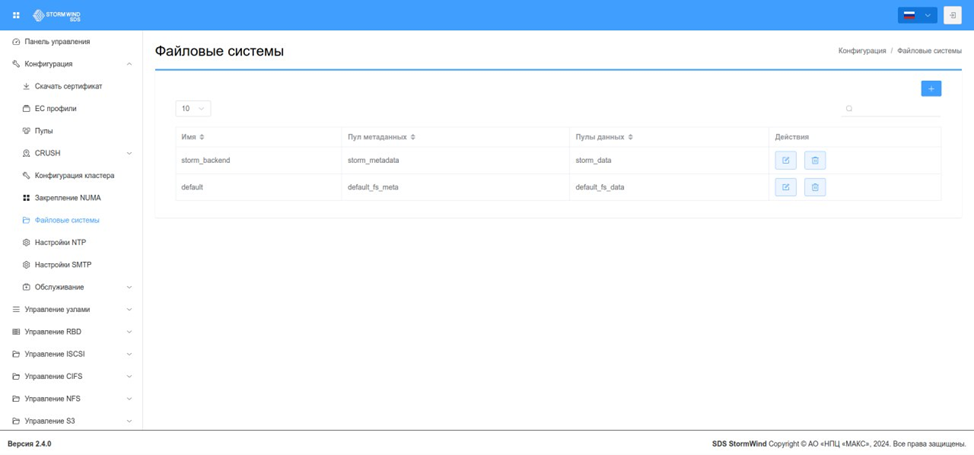Expand Управление RBD section
The image size is (974, 455).
tap(71, 331)
